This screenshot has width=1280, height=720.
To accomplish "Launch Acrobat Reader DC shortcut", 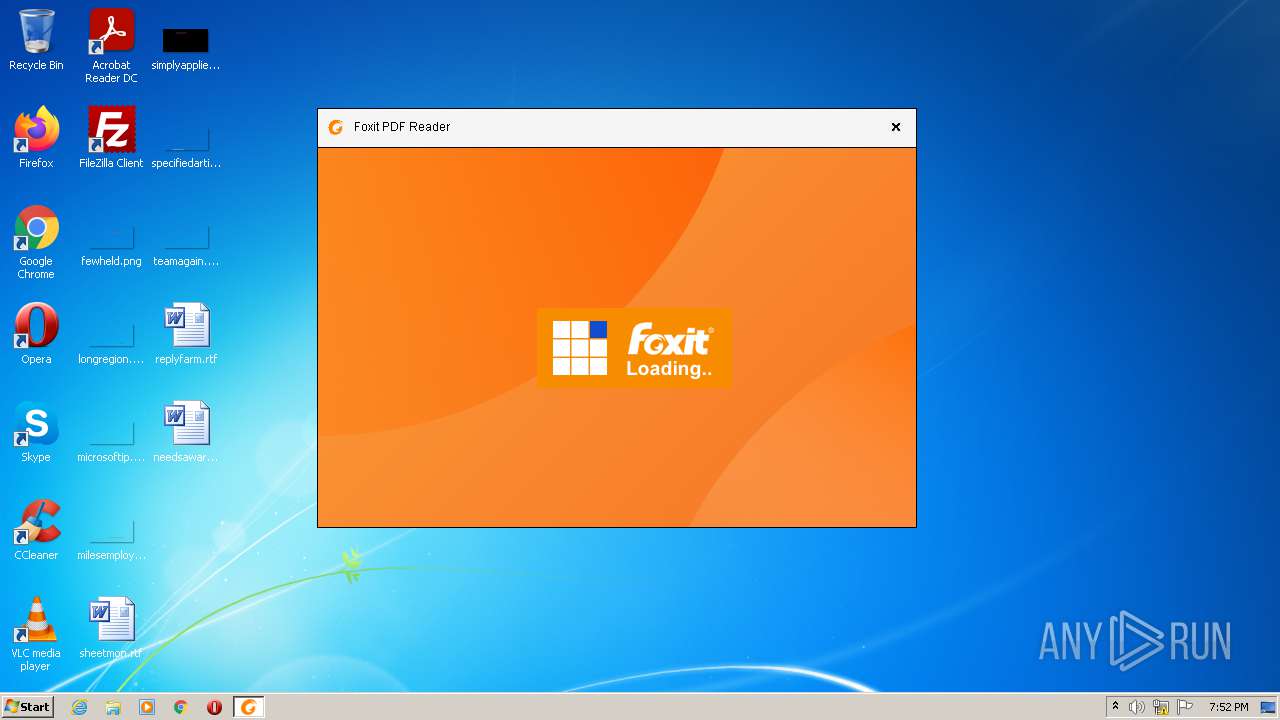I will (x=111, y=46).
